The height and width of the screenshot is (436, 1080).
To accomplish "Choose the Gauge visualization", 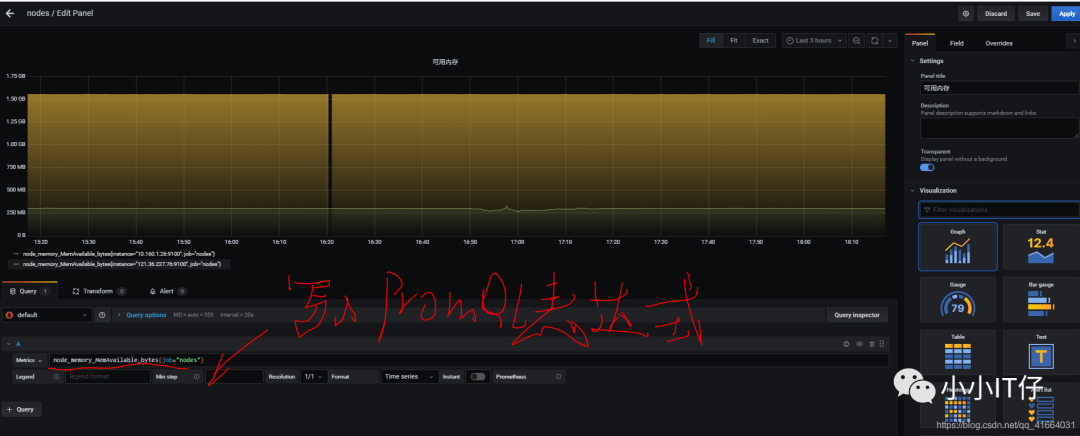I will tap(957, 300).
